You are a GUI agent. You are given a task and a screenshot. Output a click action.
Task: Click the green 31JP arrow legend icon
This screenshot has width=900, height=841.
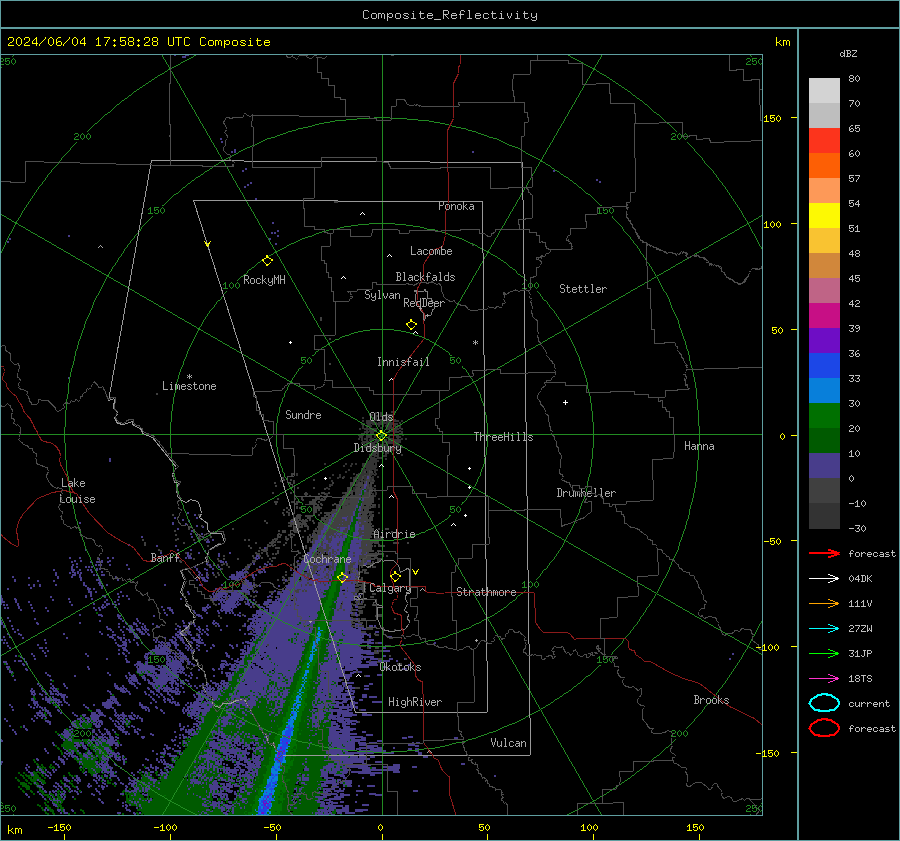pyautogui.click(x=824, y=653)
